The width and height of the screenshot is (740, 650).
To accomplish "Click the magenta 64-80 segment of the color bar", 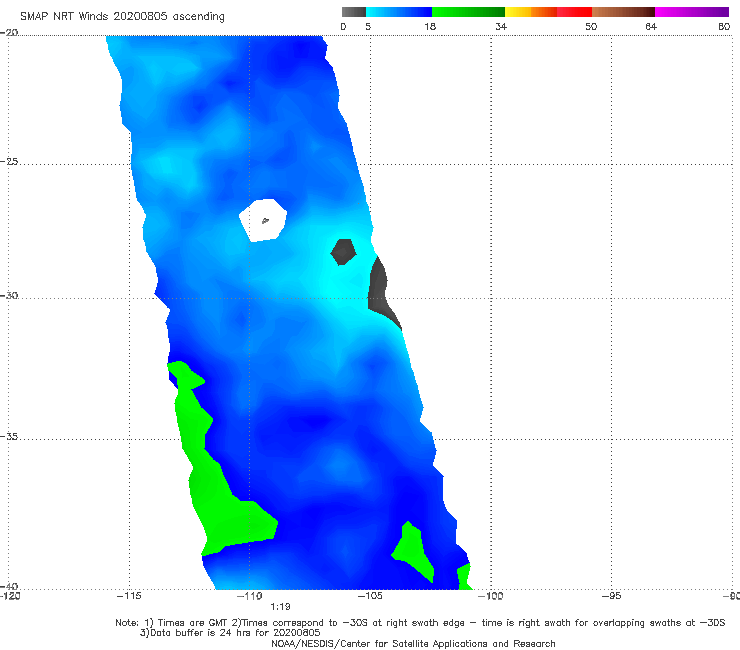I will tap(692, 12).
